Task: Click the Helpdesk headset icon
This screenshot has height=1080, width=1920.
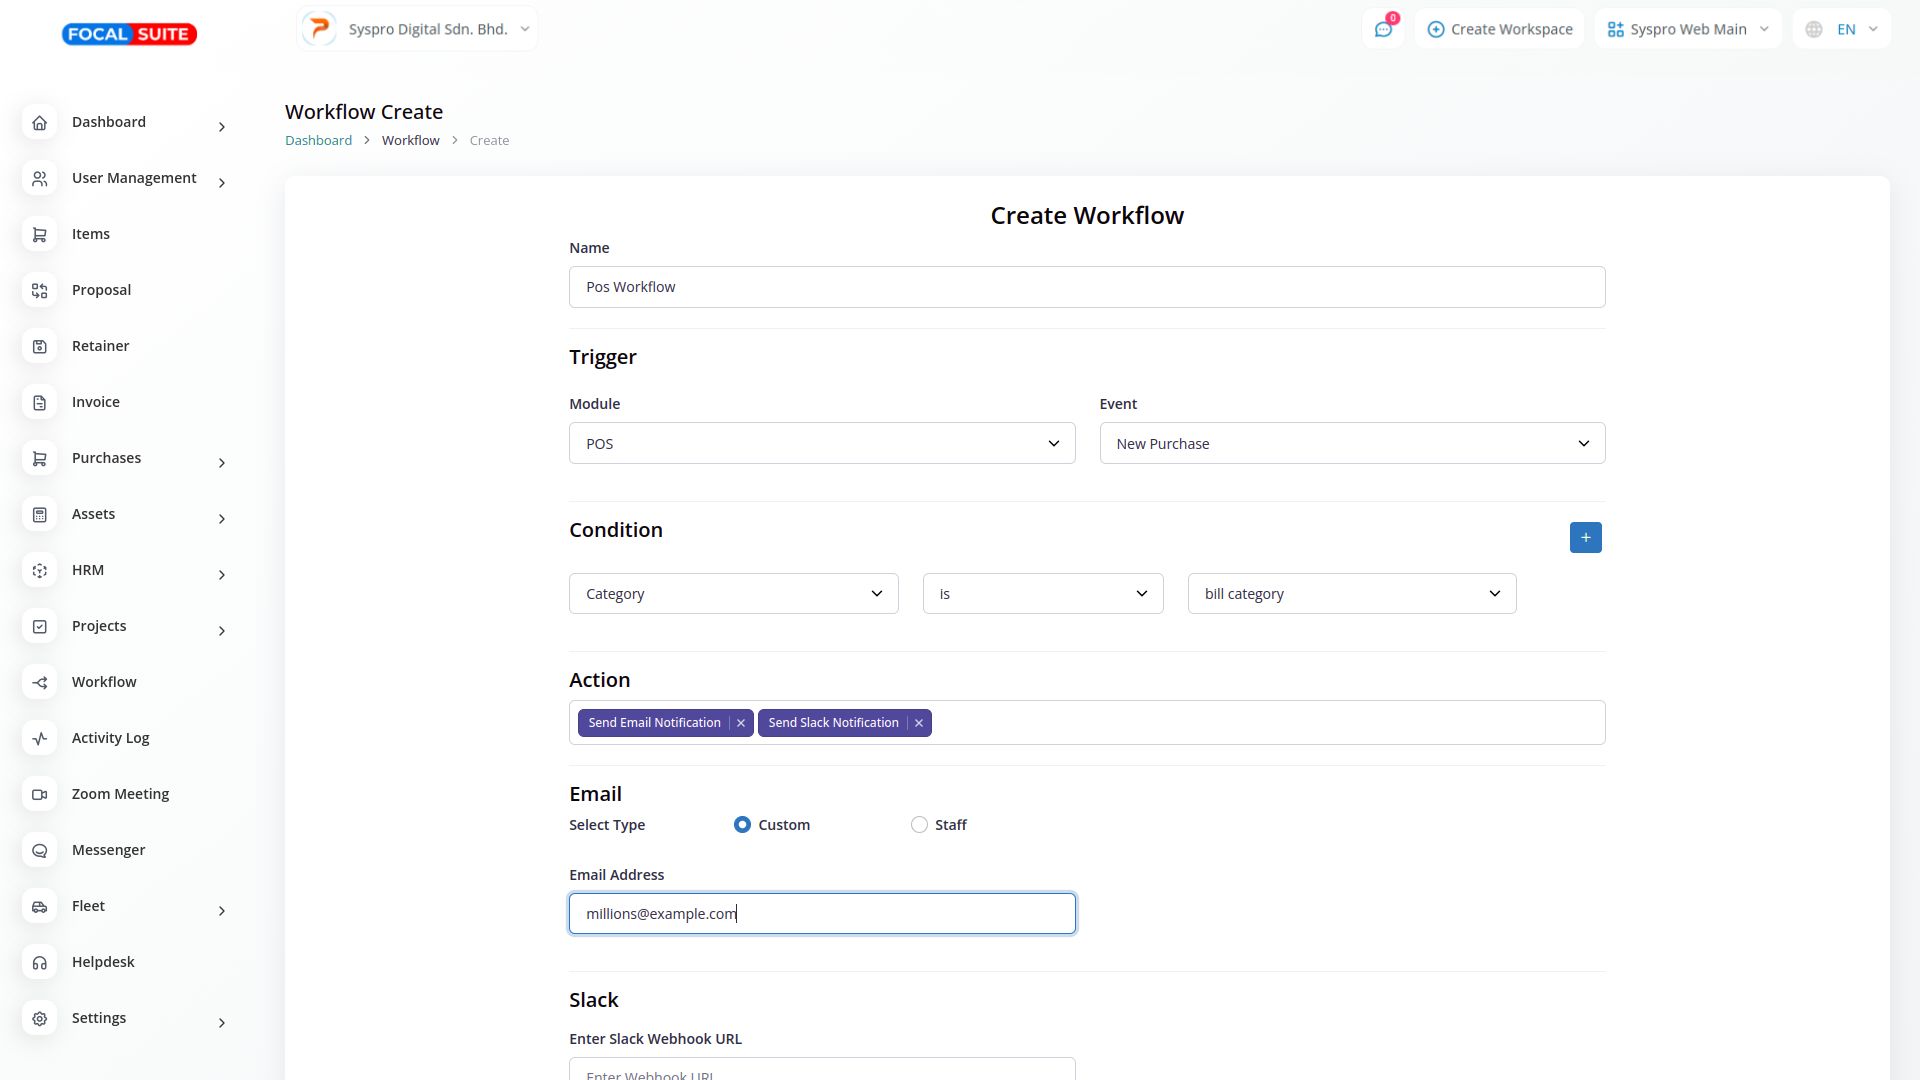Action: pos(40,962)
